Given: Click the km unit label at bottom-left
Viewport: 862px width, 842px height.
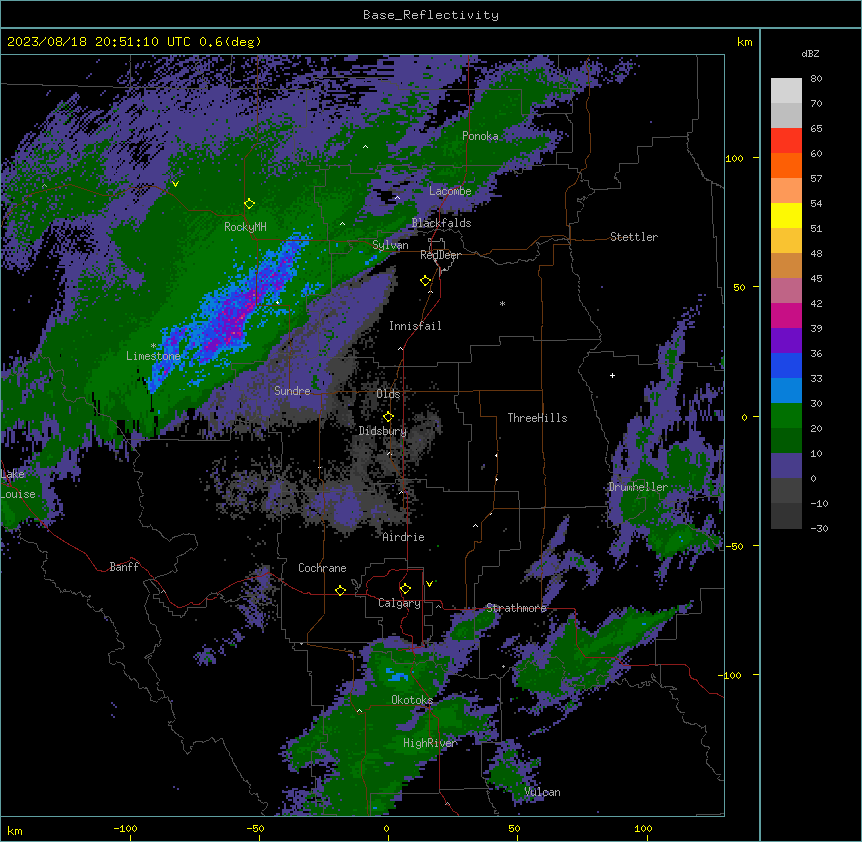Looking at the screenshot, I should pos(14,830).
